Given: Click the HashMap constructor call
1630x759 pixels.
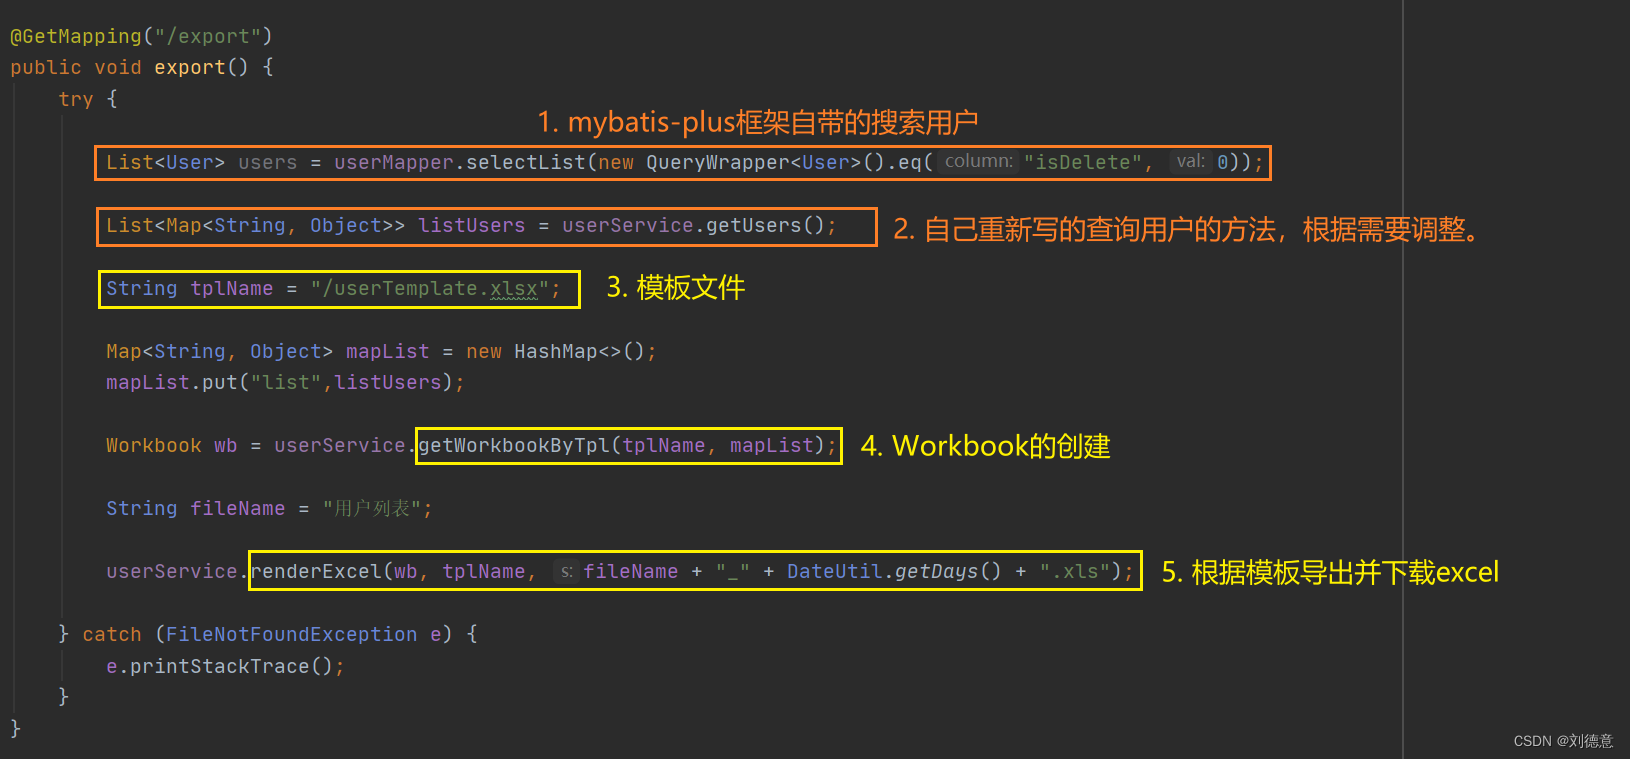Looking at the screenshot, I should tap(579, 351).
